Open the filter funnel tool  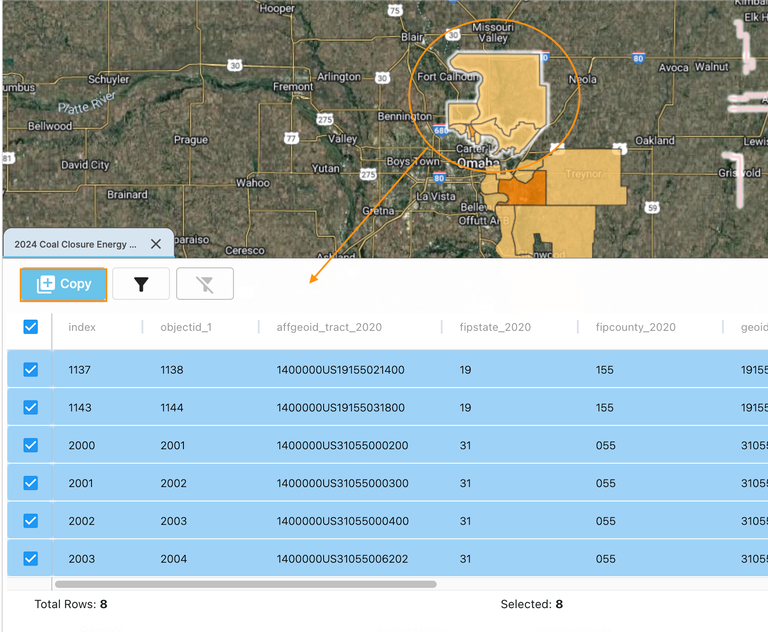(x=141, y=284)
